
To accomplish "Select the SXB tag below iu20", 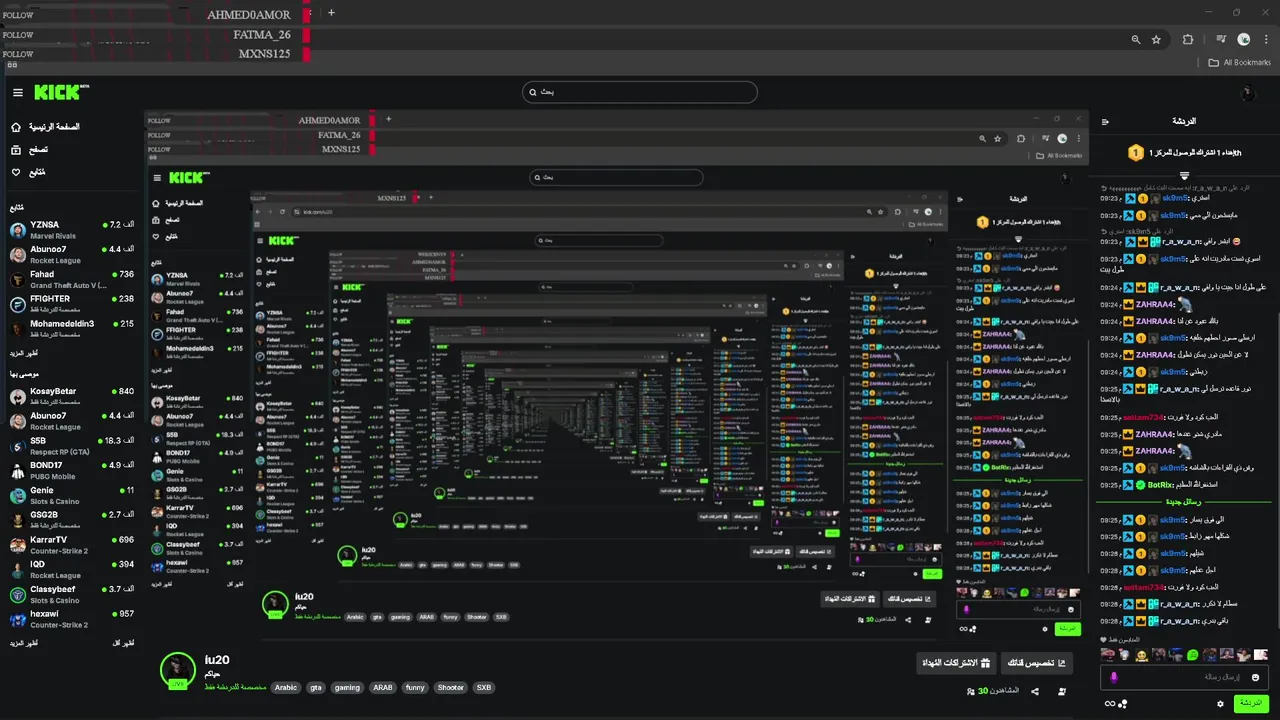I will [x=484, y=688].
